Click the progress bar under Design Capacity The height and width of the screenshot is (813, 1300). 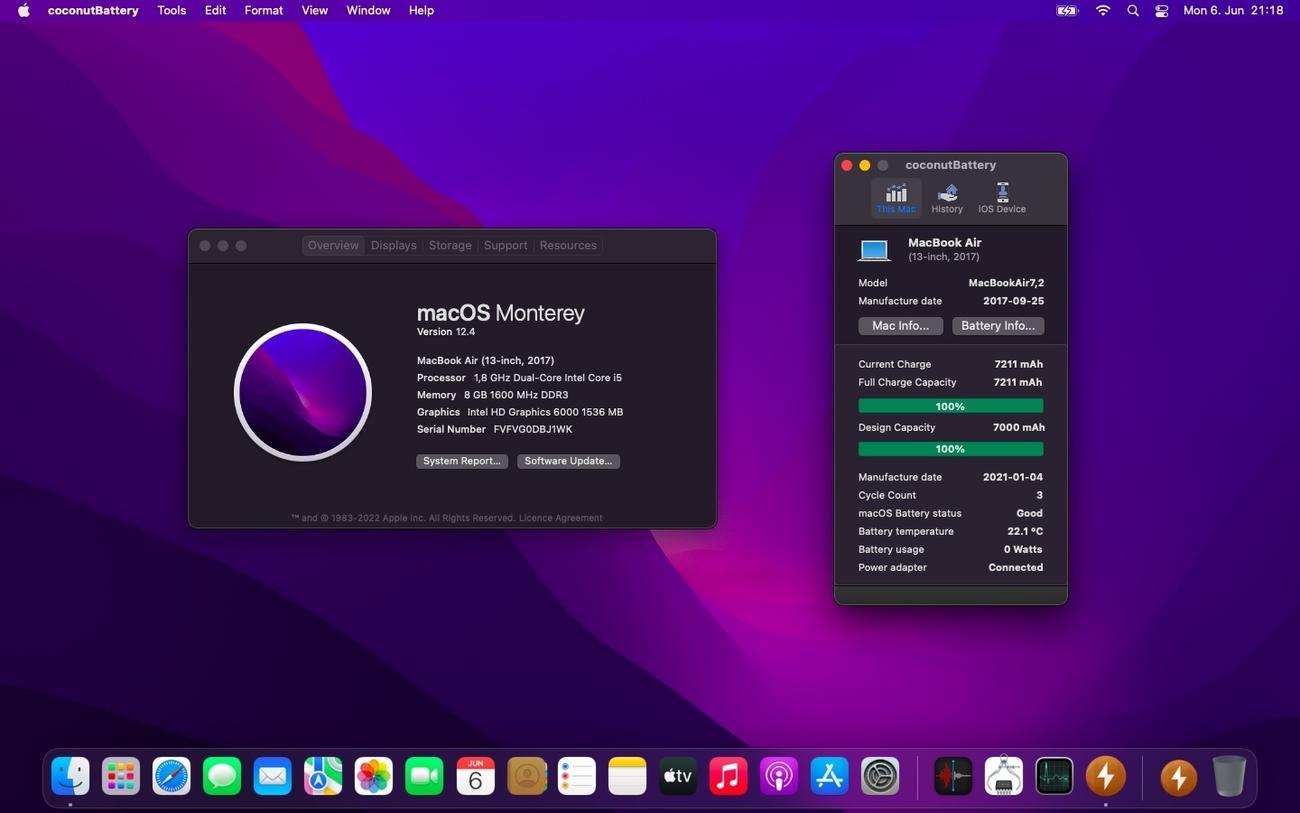tap(950, 449)
